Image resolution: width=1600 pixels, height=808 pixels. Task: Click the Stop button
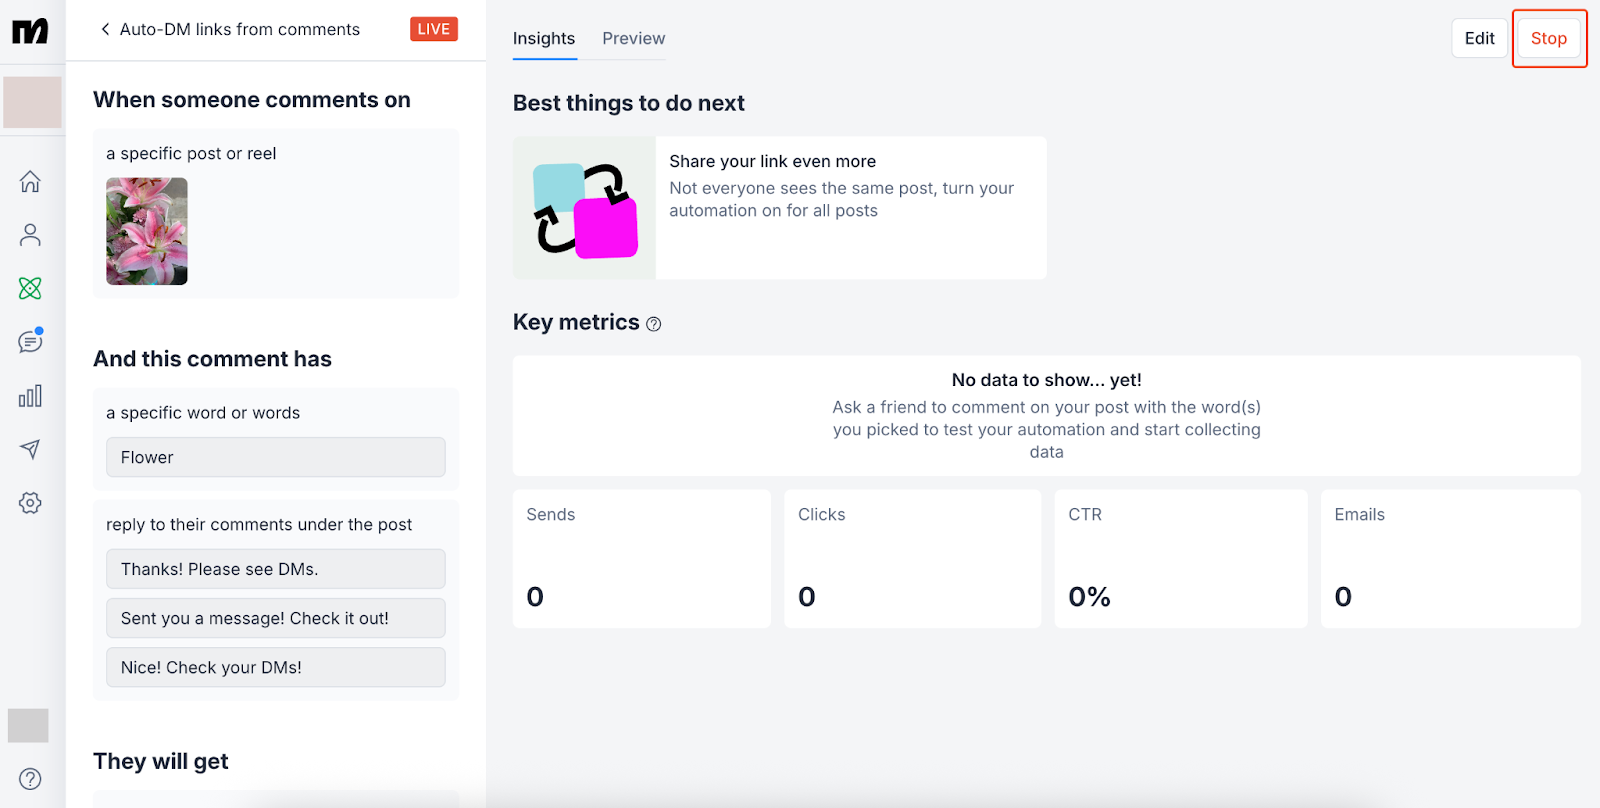tap(1548, 38)
